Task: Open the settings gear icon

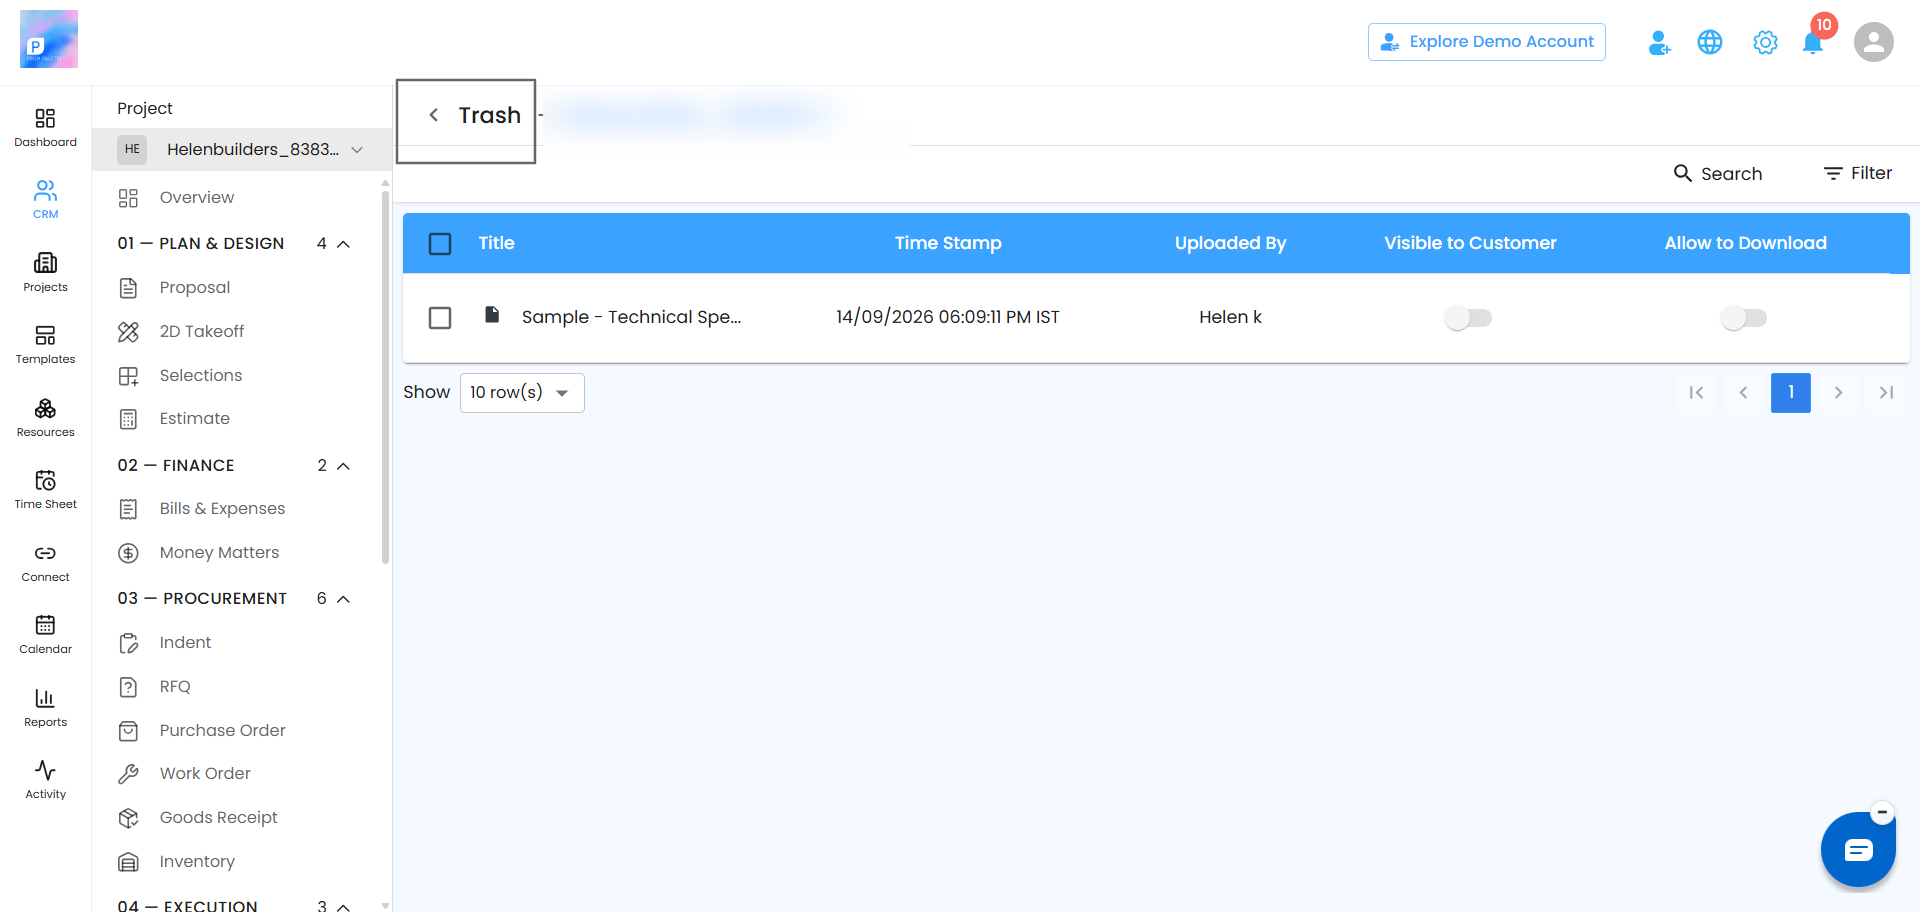Action: (1765, 43)
